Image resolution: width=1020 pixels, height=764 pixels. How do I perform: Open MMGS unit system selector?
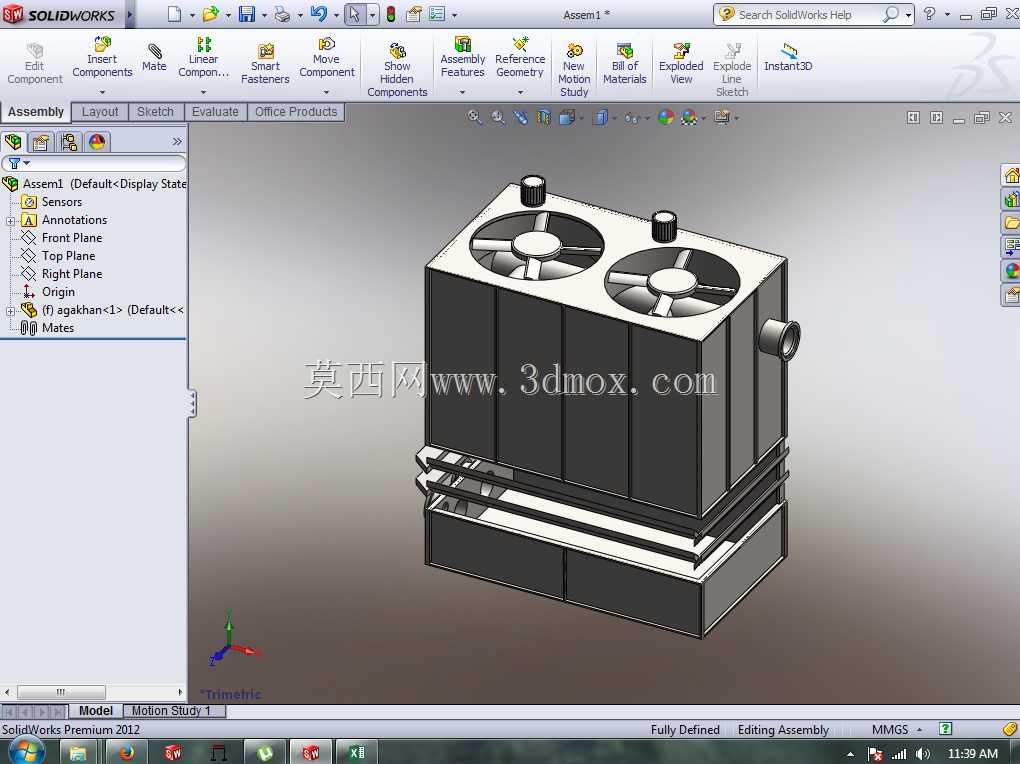pos(897,730)
